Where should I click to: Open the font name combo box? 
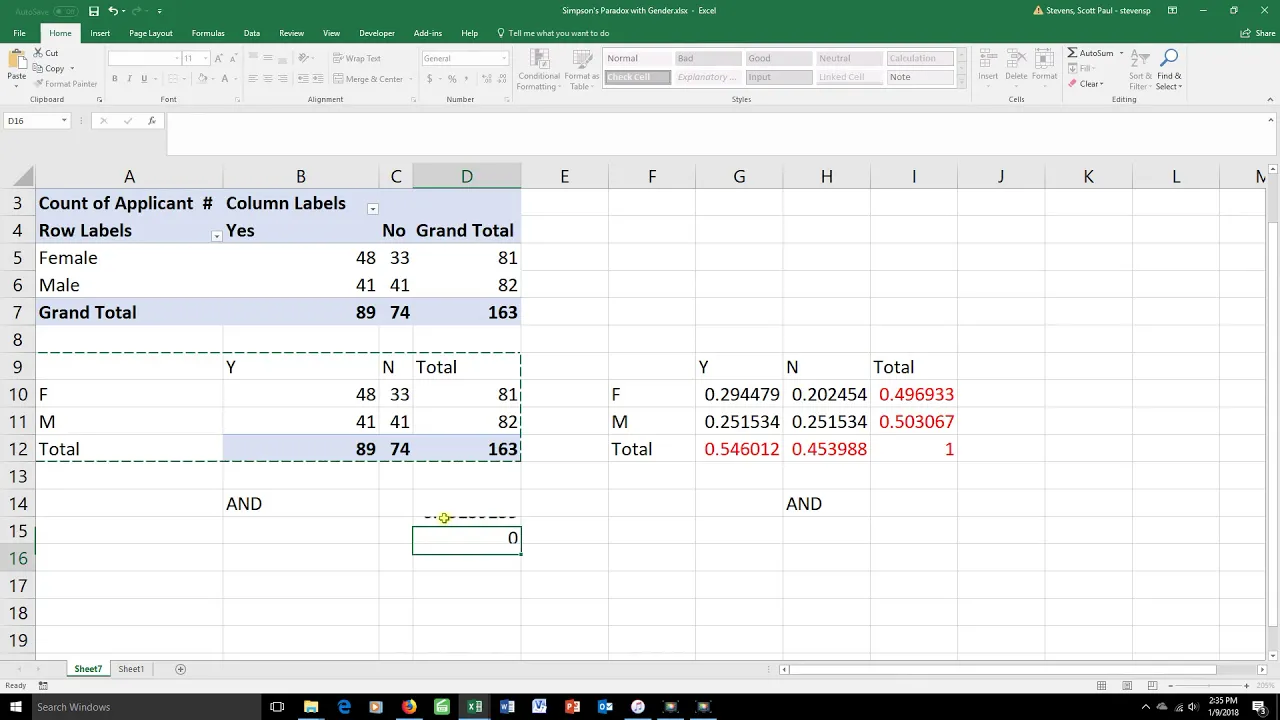coord(143,58)
